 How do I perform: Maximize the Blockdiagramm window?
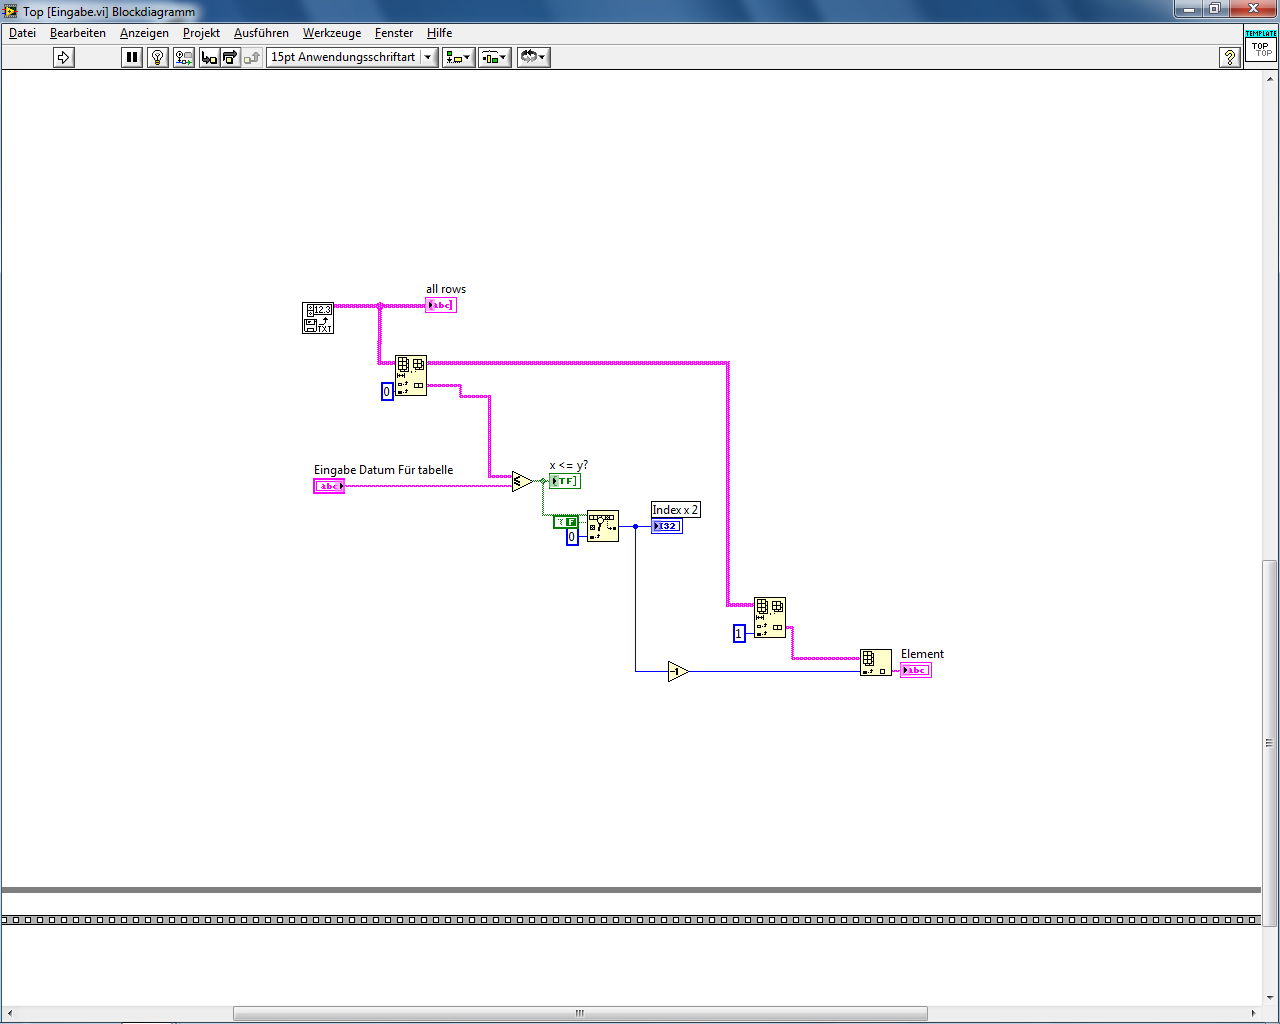click(1214, 9)
